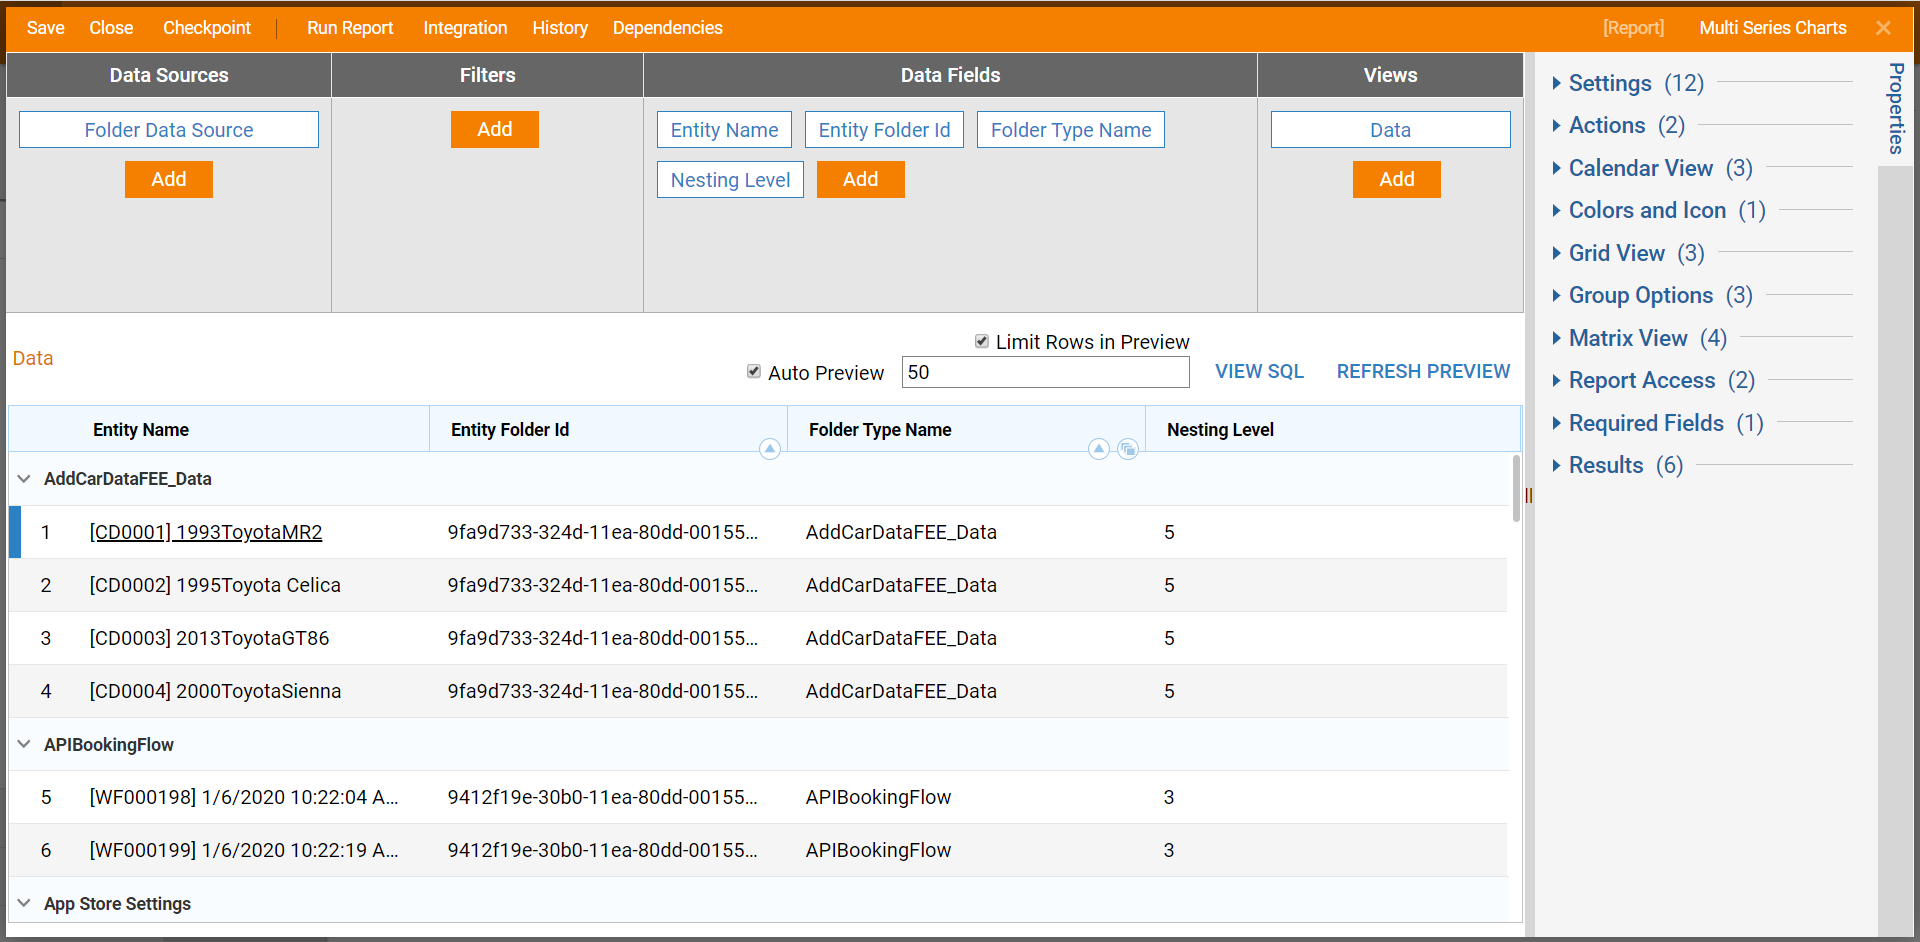Select row [WF000199] 1/6/2020 10:22:19
Image resolution: width=1920 pixels, height=942 pixels.
pos(758,850)
